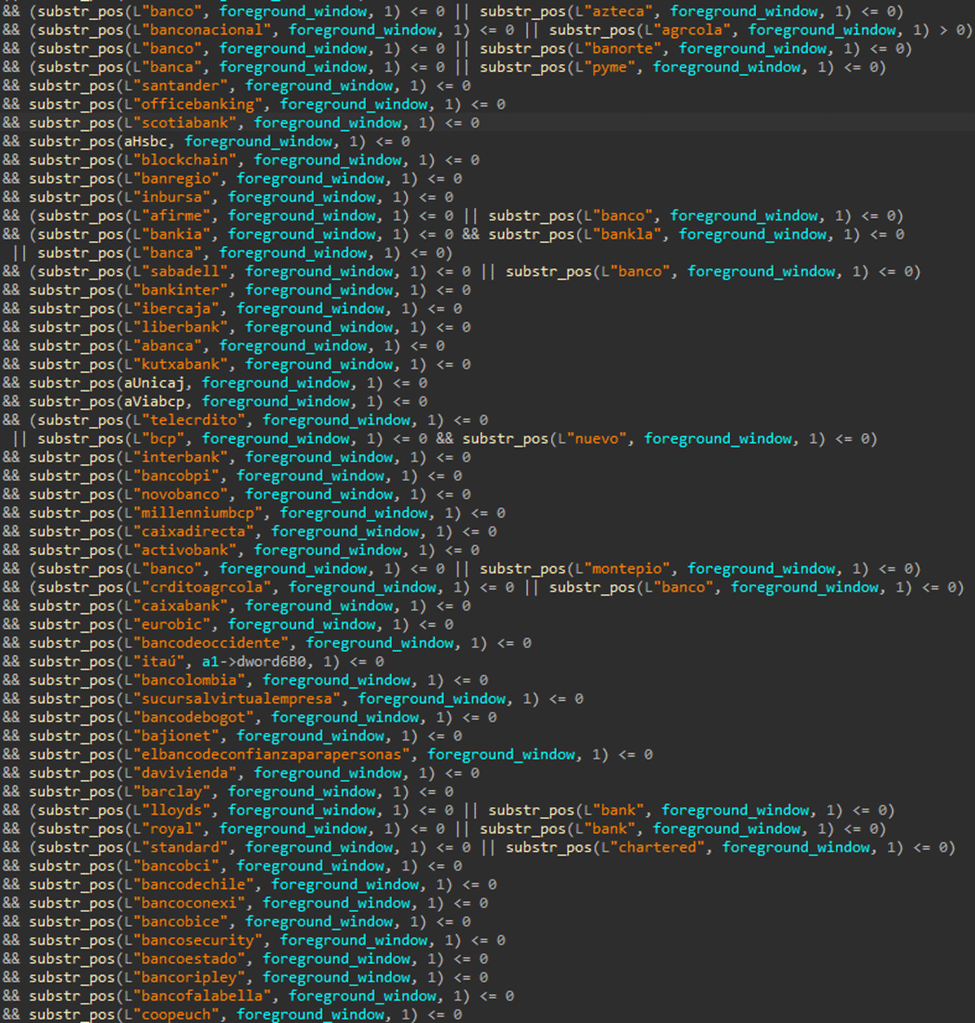Click the "royal" string
This screenshot has width=975, height=1023.
coord(172,830)
